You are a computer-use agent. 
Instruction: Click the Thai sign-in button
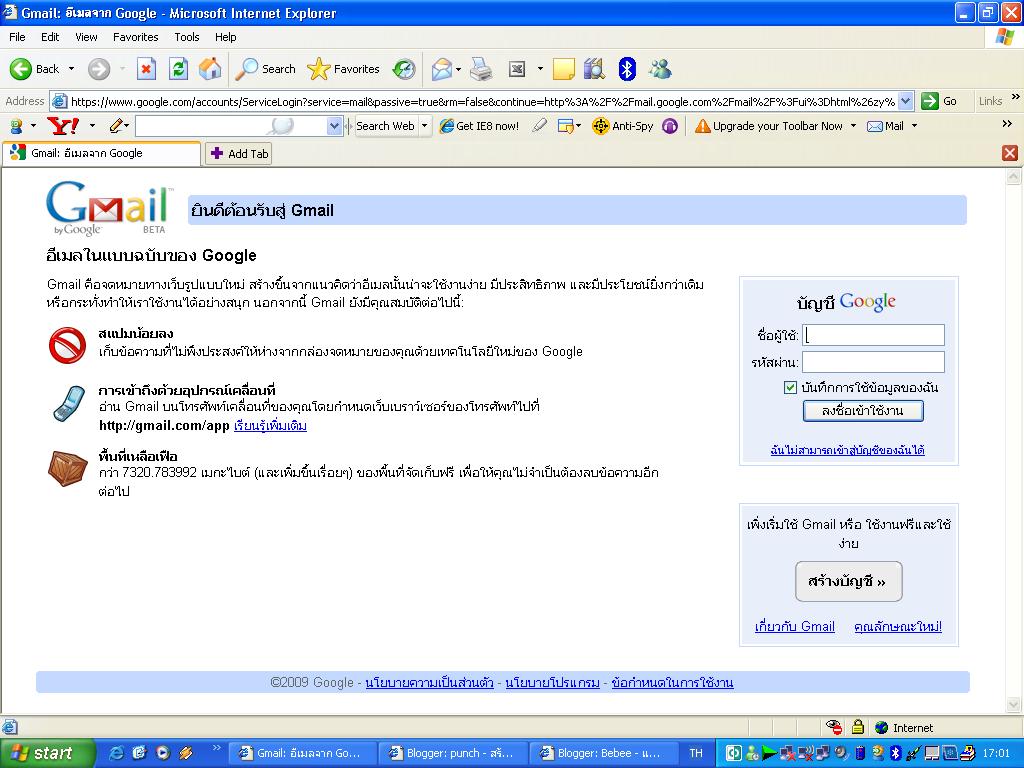click(863, 411)
